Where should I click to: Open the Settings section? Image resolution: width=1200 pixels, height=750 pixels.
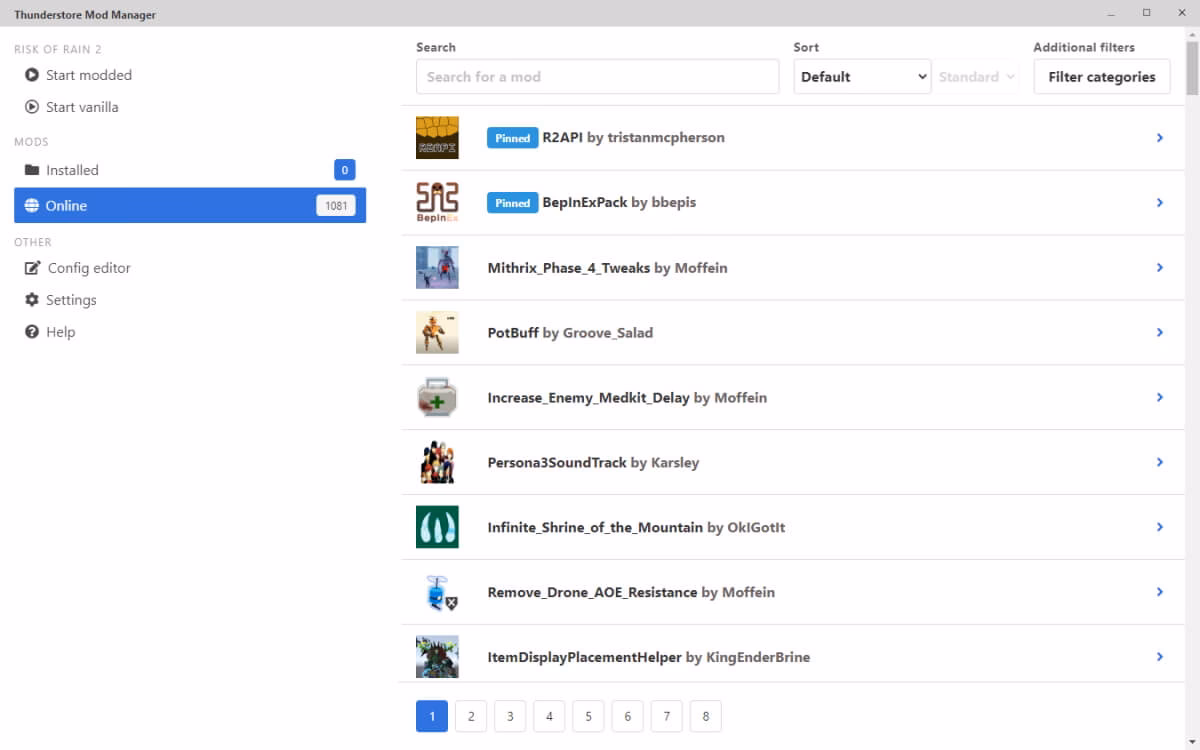[x=190, y=300]
